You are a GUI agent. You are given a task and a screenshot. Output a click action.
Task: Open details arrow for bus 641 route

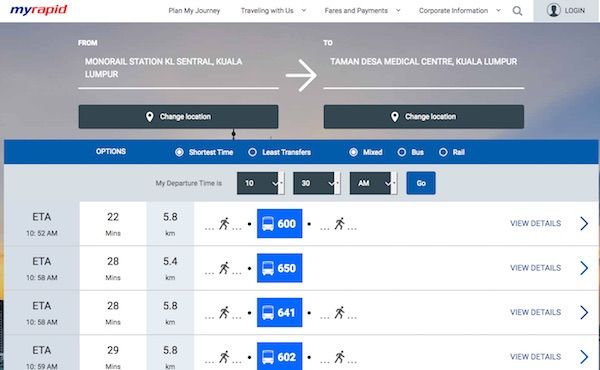point(584,312)
